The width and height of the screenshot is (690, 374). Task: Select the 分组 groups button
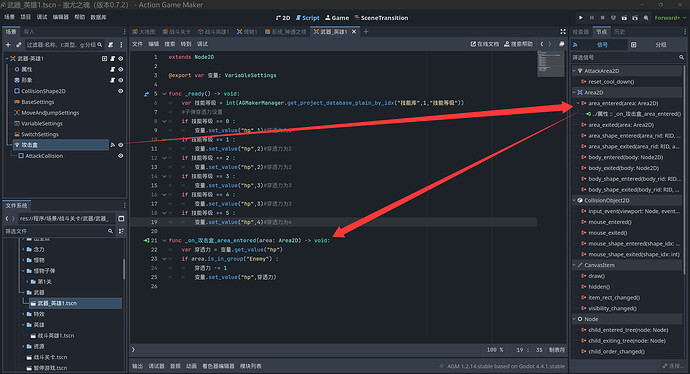point(657,44)
